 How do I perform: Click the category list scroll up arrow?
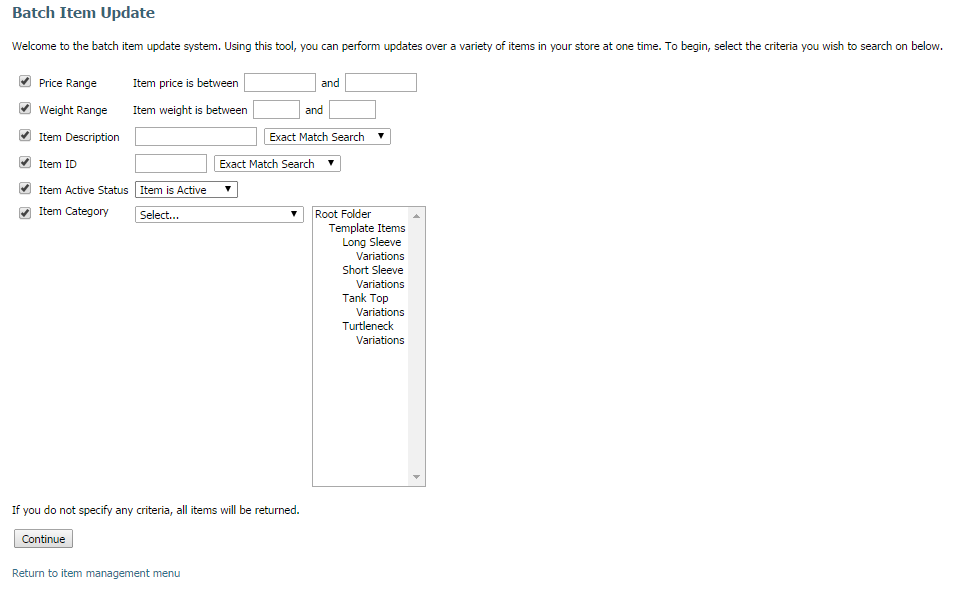tap(417, 216)
